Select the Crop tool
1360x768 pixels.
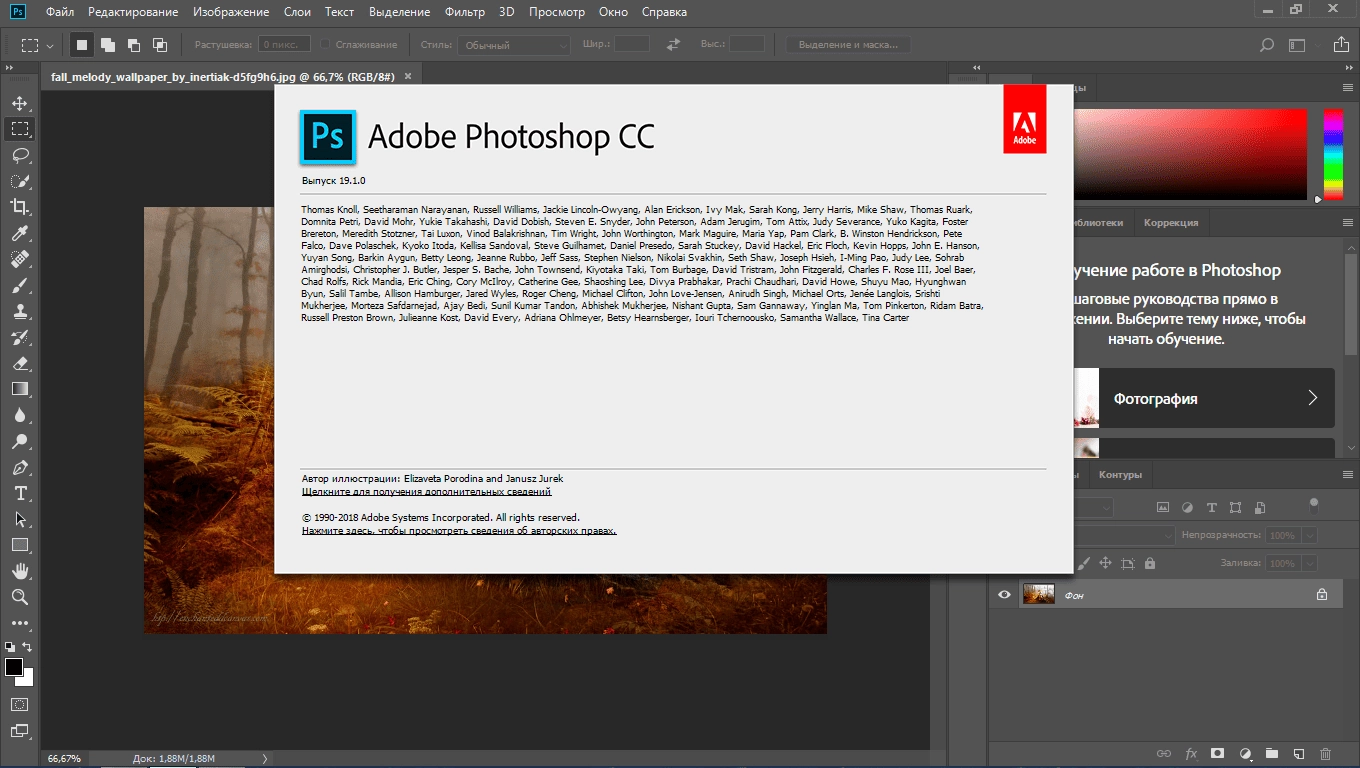(x=20, y=207)
